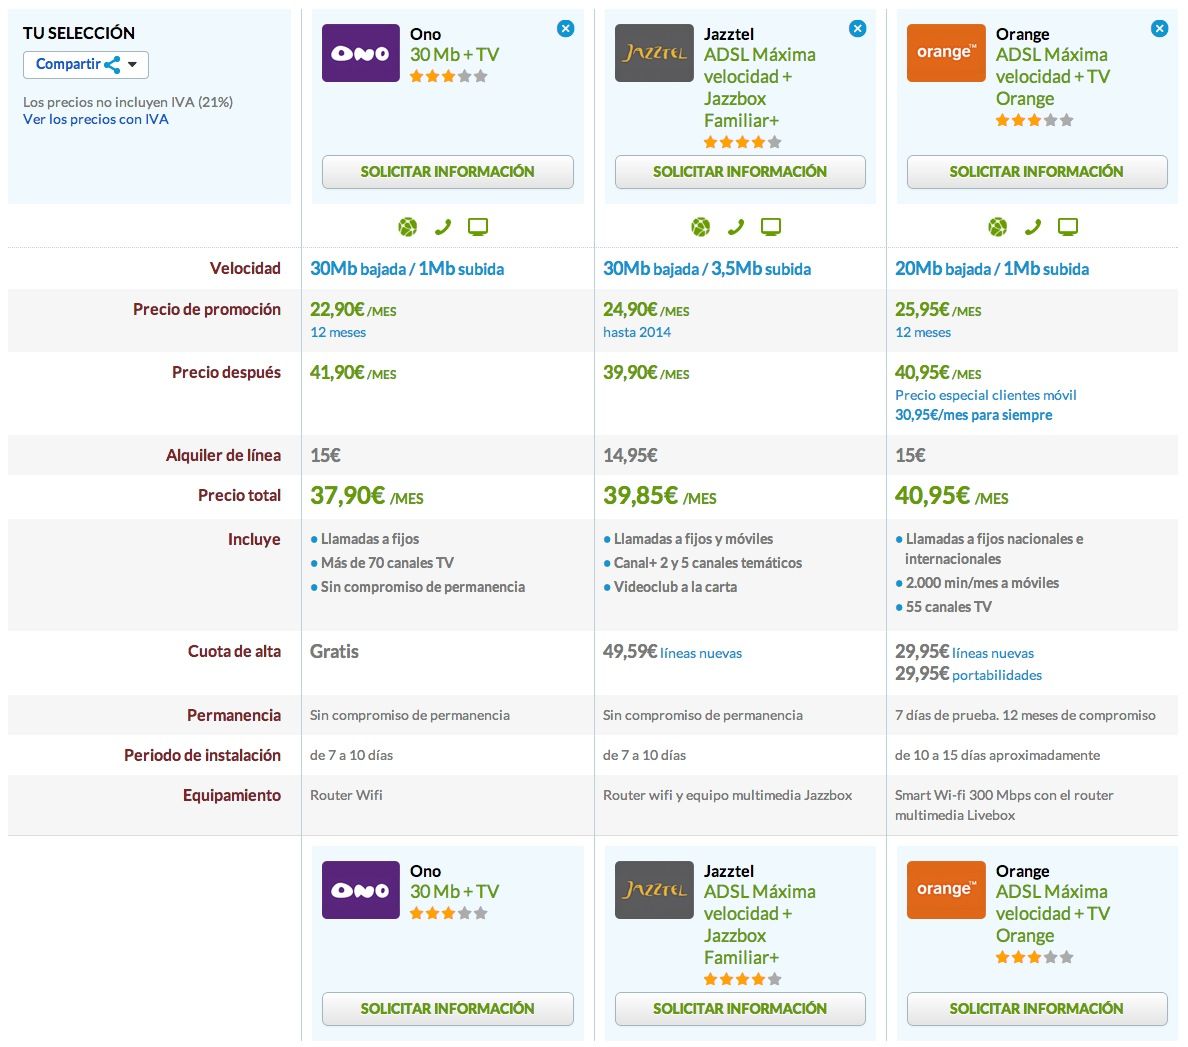1188x1047 pixels.
Task: Open top Jazztel 'ADSL Máxima velocidad + Jazzbox Familiar+' title
Action: tap(760, 88)
